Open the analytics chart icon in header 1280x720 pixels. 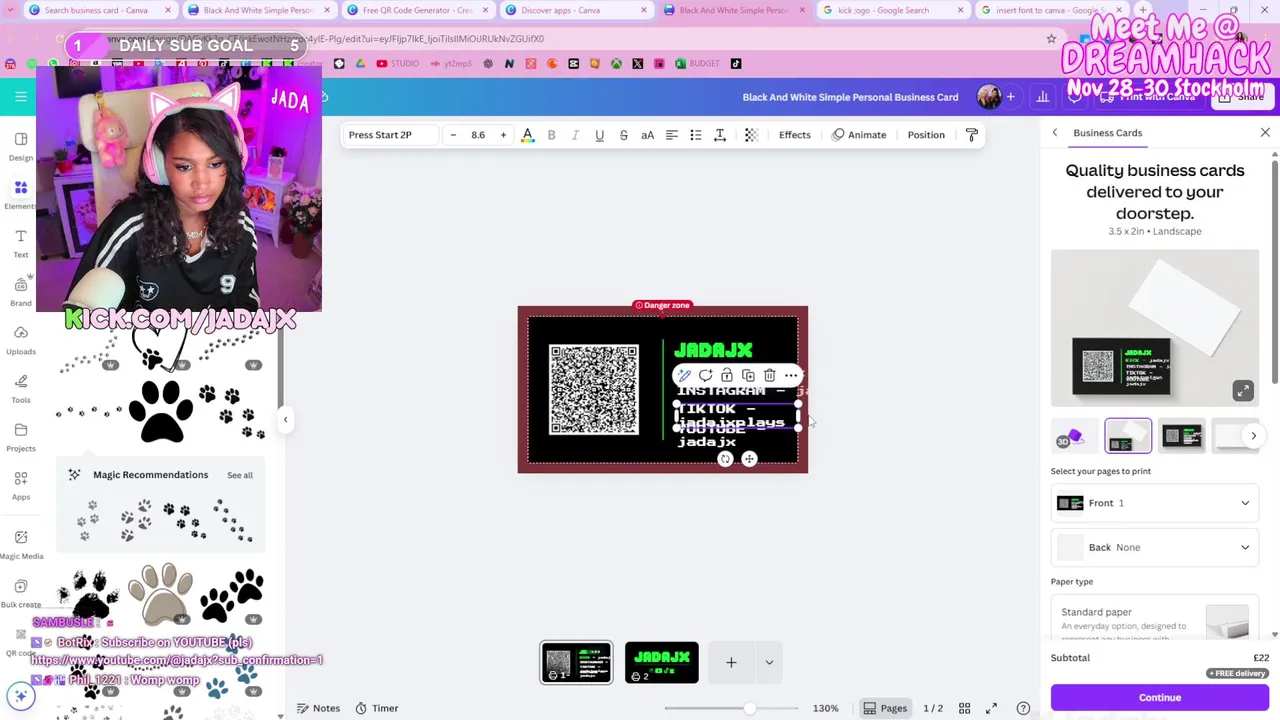tap(1043, 97)
